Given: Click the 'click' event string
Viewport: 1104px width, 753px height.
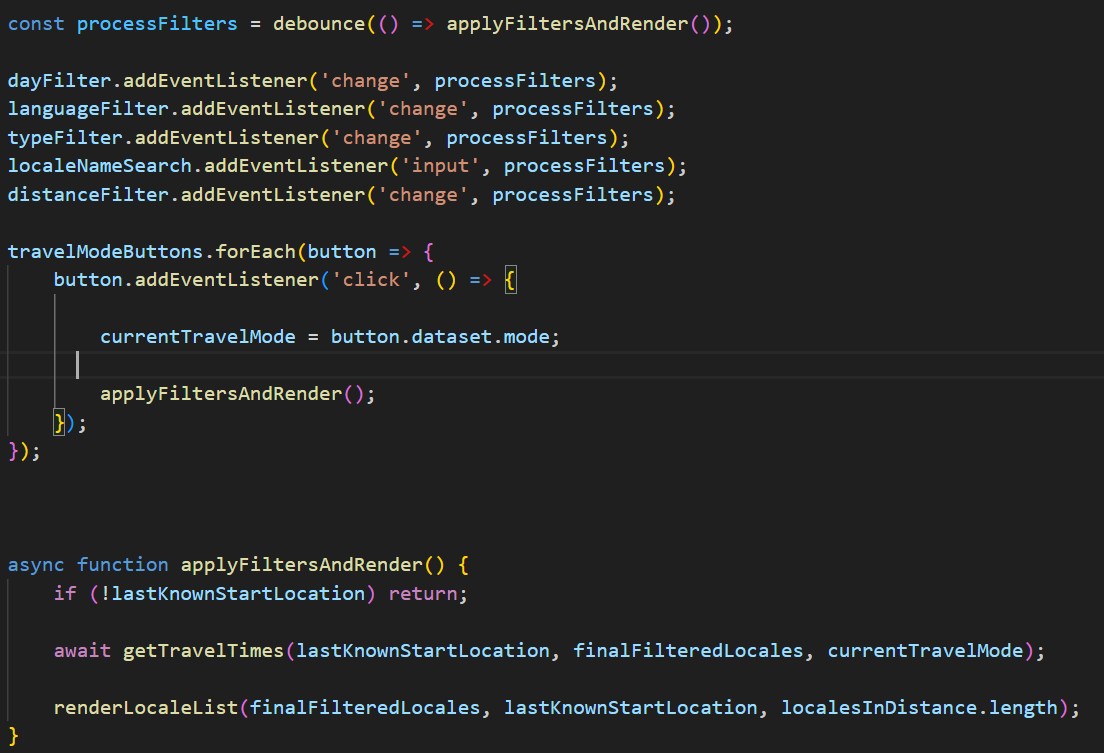Looking at the screenshot, I should point(369,279).
